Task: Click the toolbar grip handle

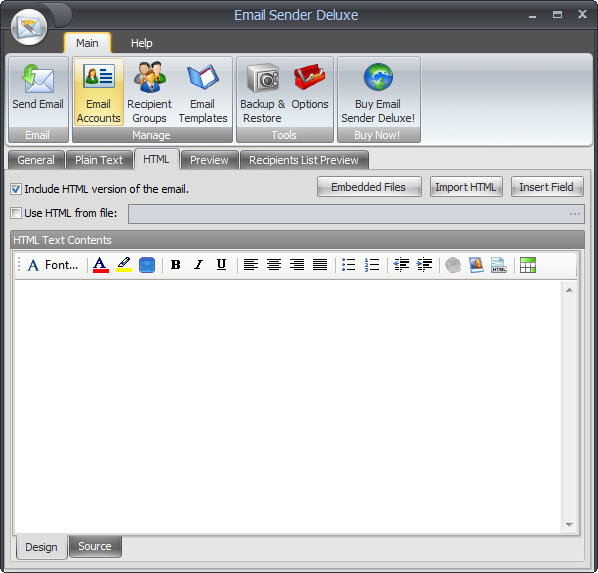Action: (19, 265)
